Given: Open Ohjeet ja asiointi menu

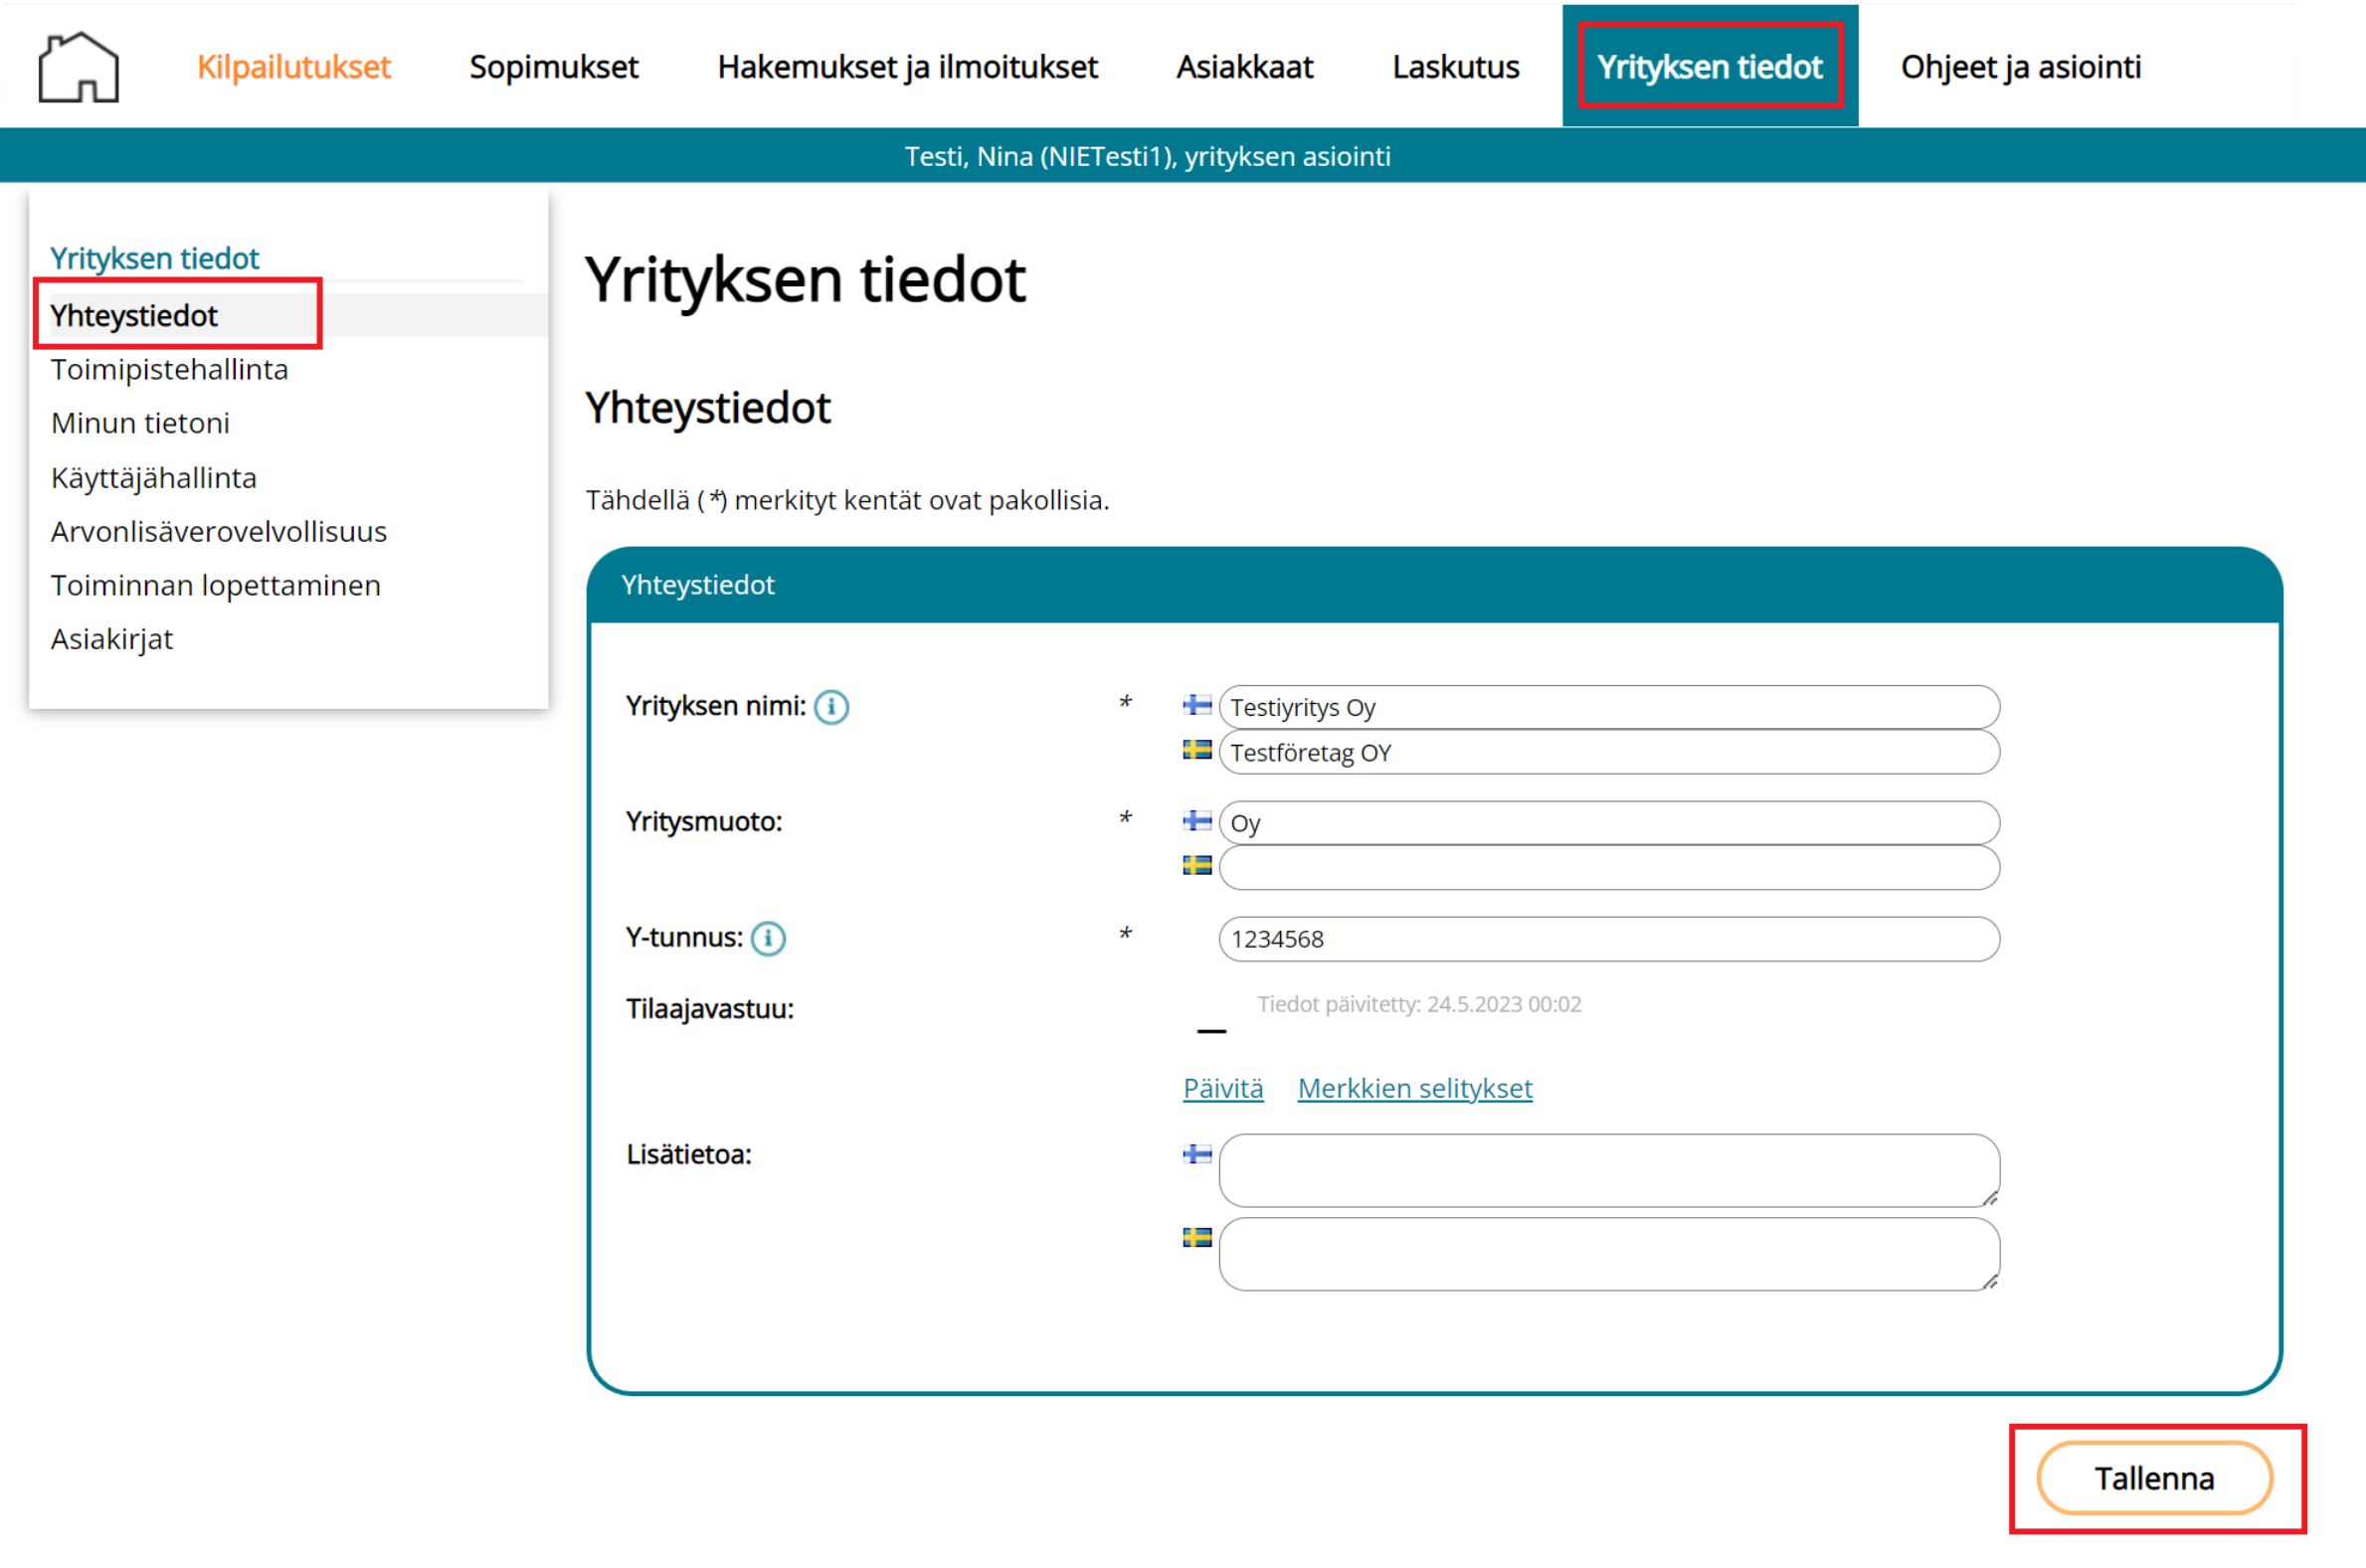Looking at the screenshot, I should pyautogui.click(x=2020, y=67).
